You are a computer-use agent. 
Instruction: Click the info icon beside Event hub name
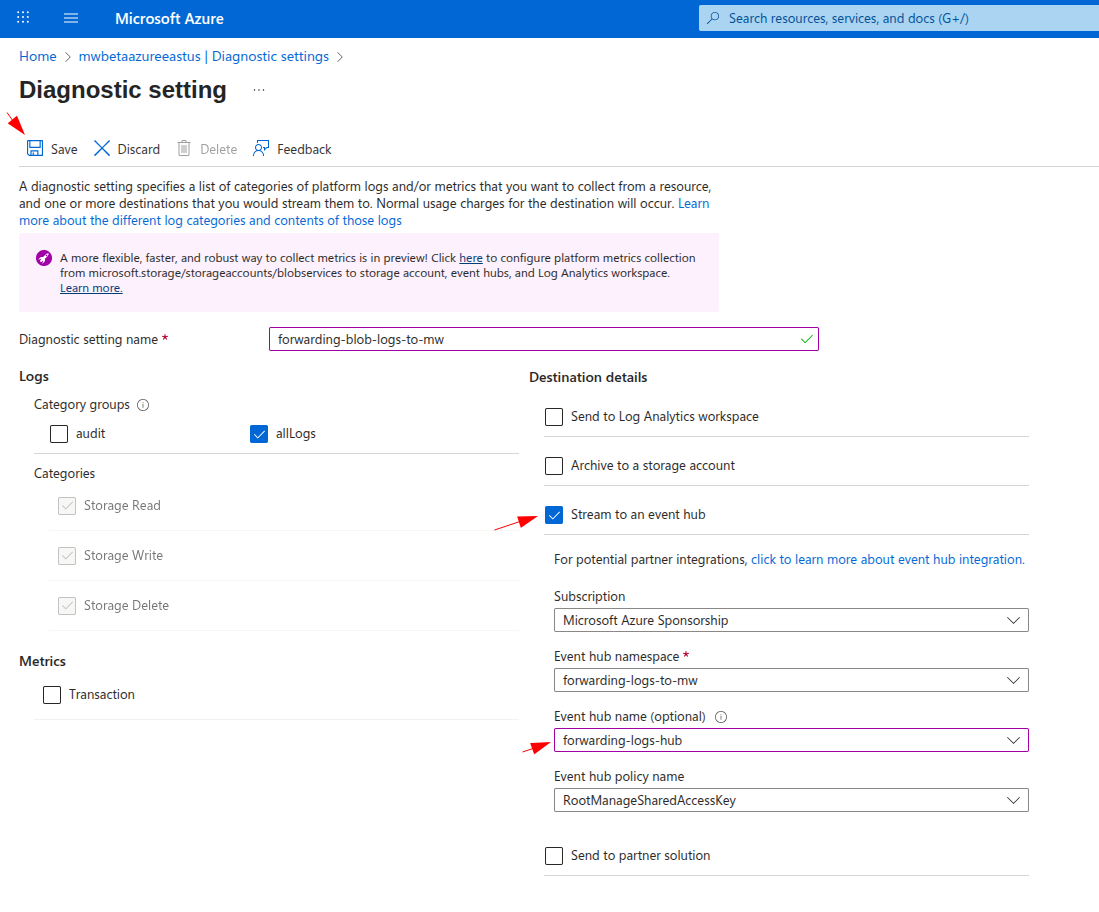pyautogui.click(x=721, y=717)
